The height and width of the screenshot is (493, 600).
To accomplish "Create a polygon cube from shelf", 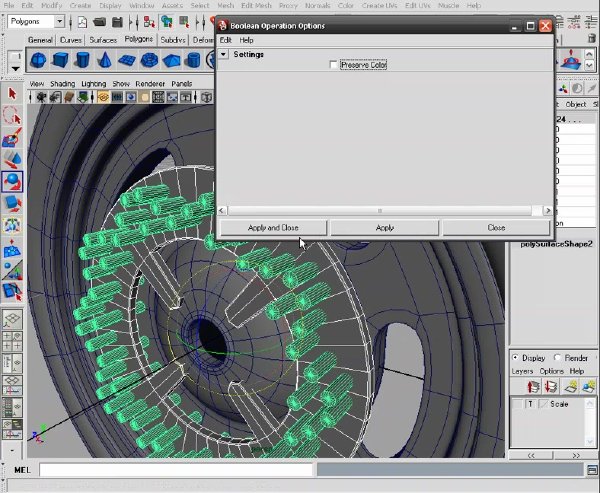I will (60, 60).
